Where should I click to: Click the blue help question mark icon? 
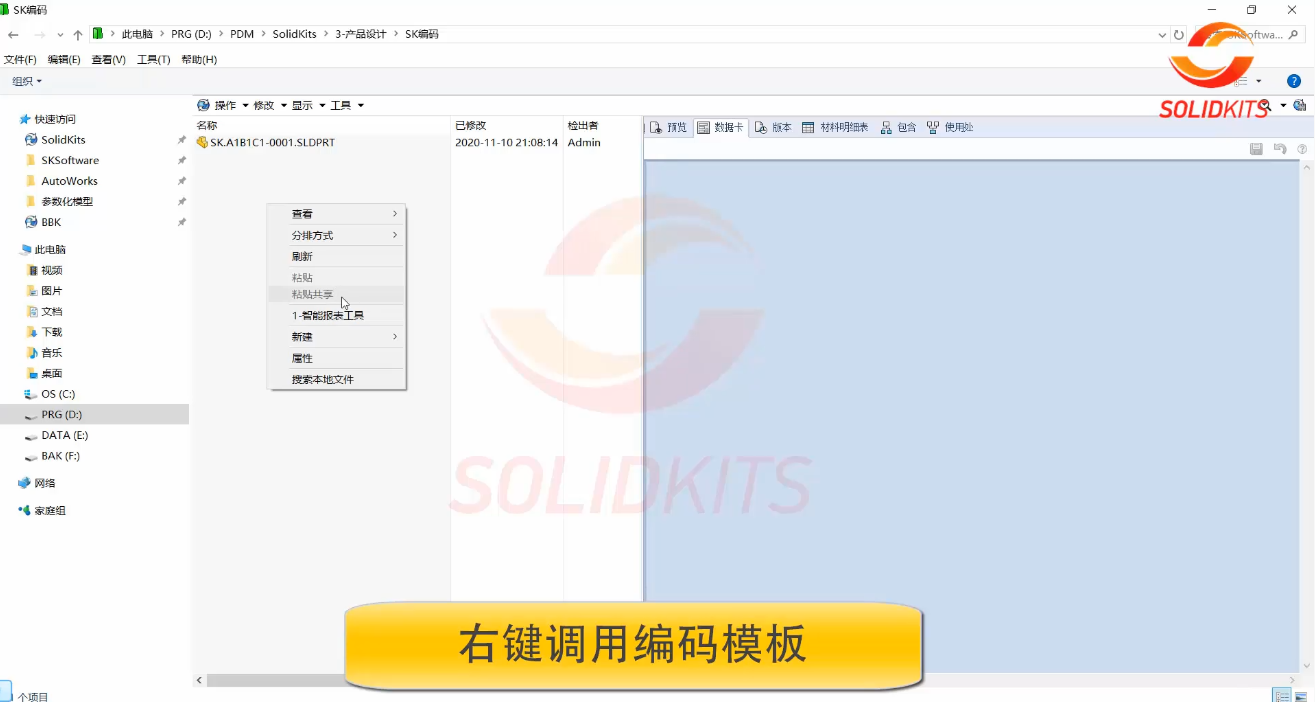(1293, 81)
